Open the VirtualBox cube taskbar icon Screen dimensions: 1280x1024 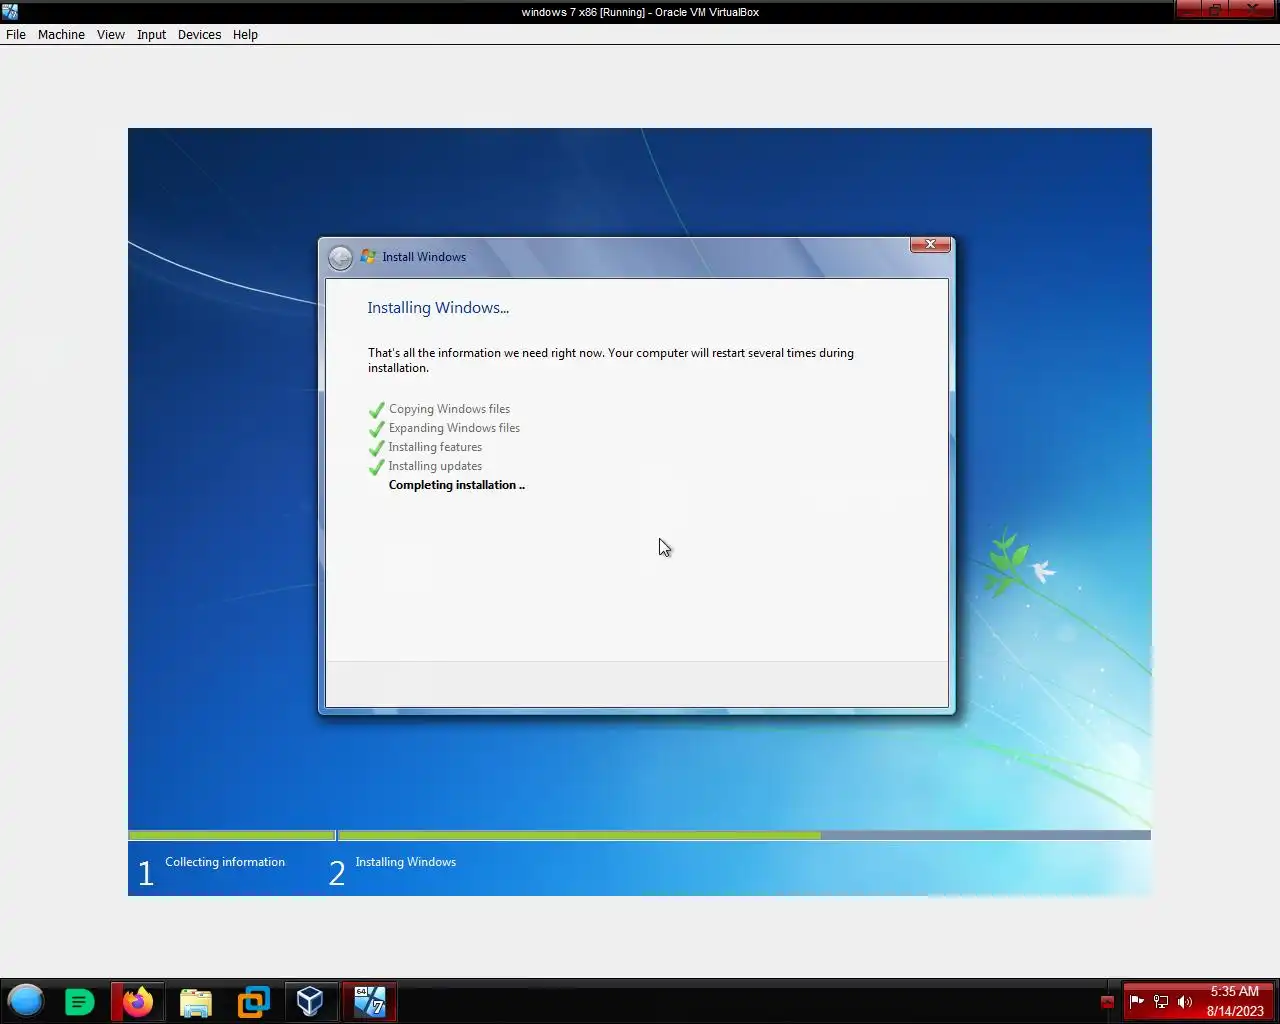[x=310, y=1002]
